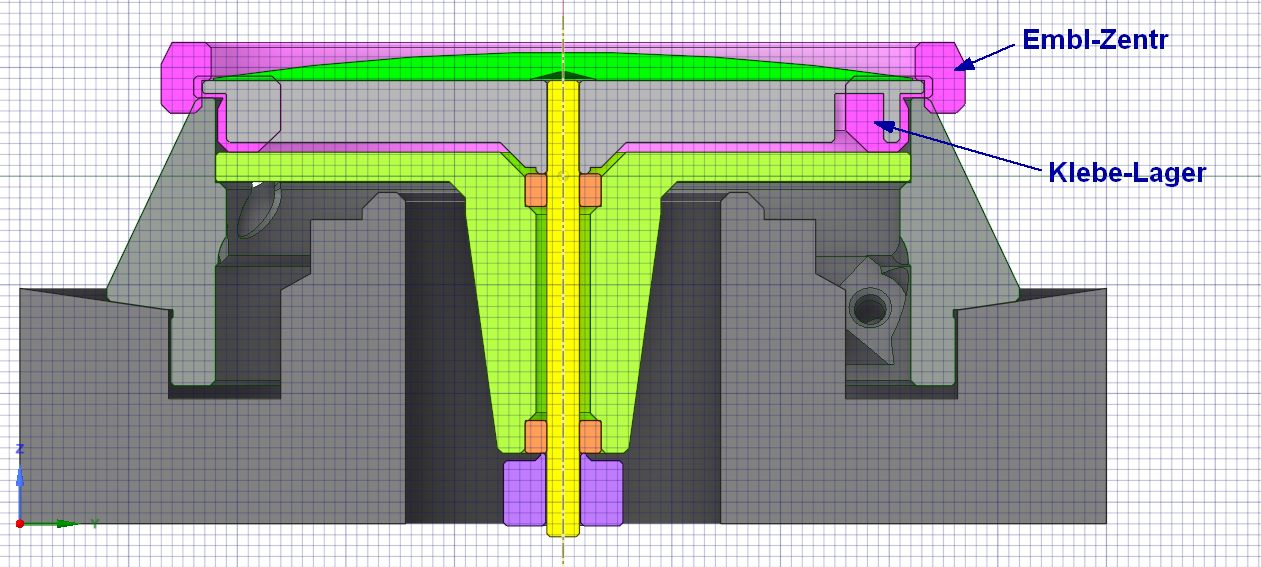This screenshot has width=1261, height=567.
Task: Click the Embl-Zentr annotation label
Action: (1094, 39)
